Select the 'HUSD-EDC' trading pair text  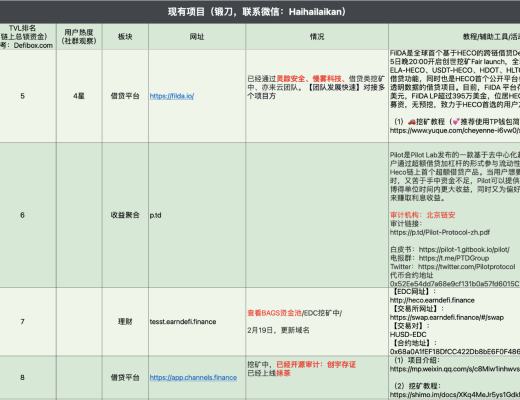(x=408, y=334)
